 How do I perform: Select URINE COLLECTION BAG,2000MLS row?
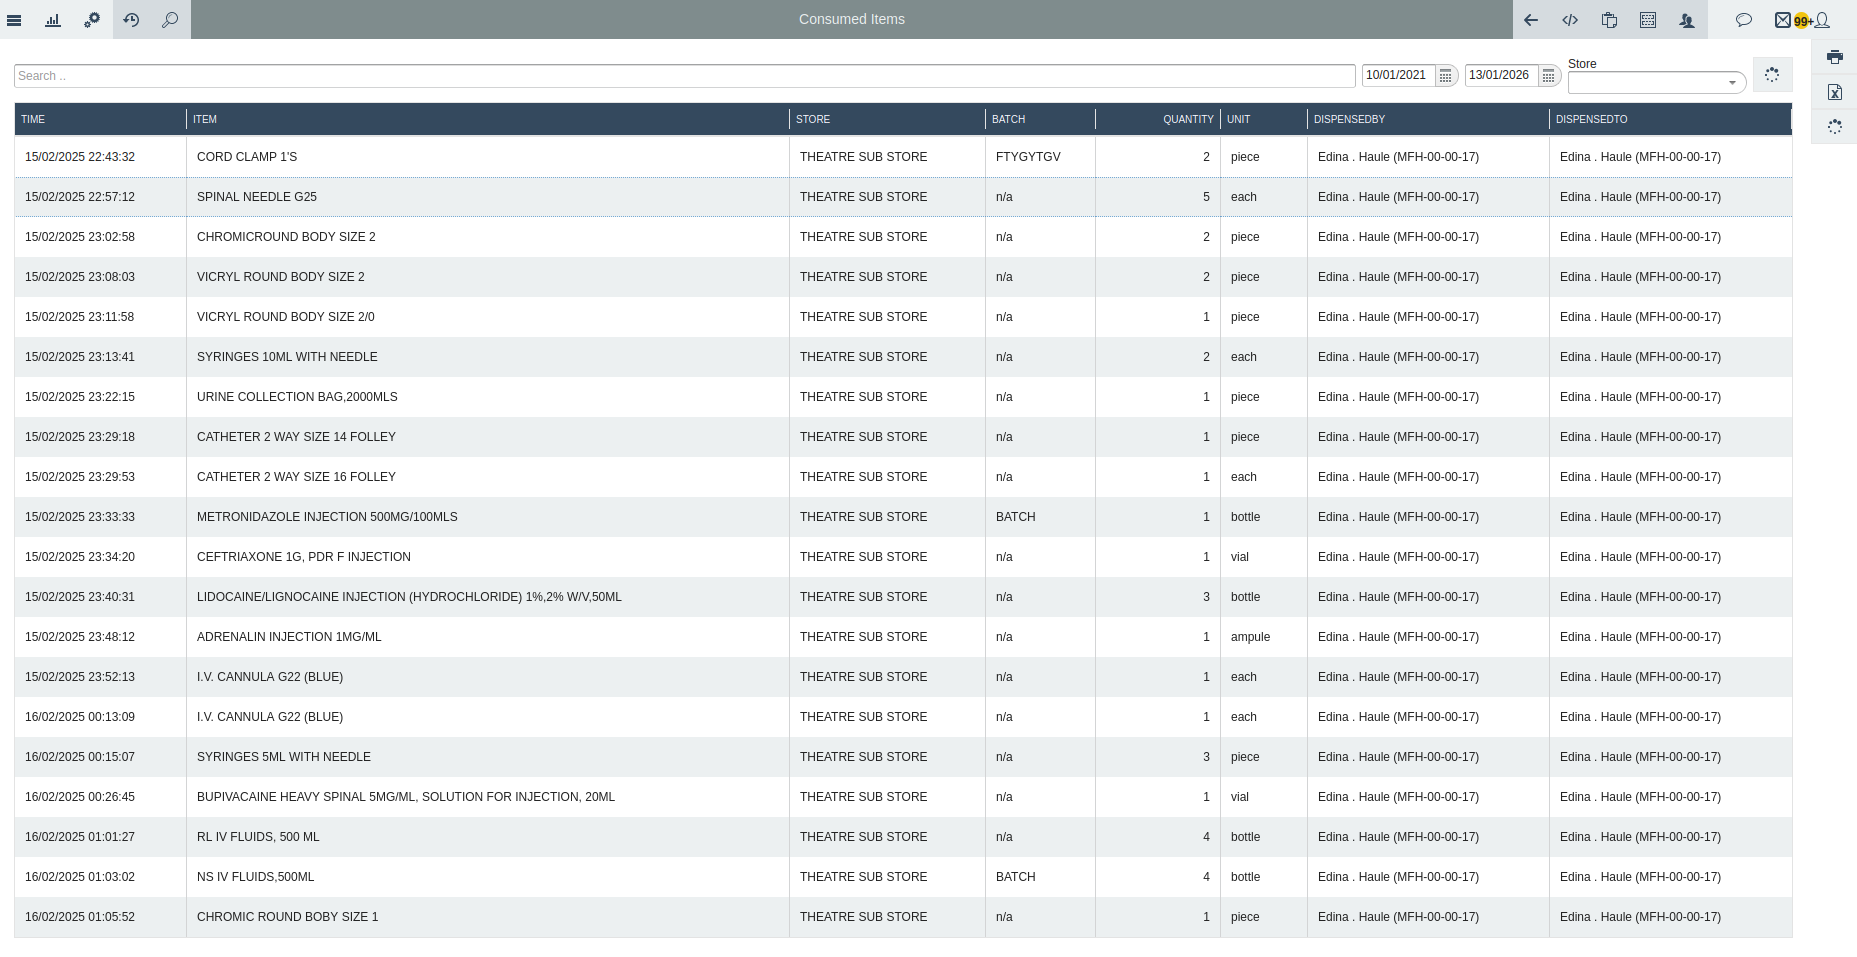[x=903, y=397]
